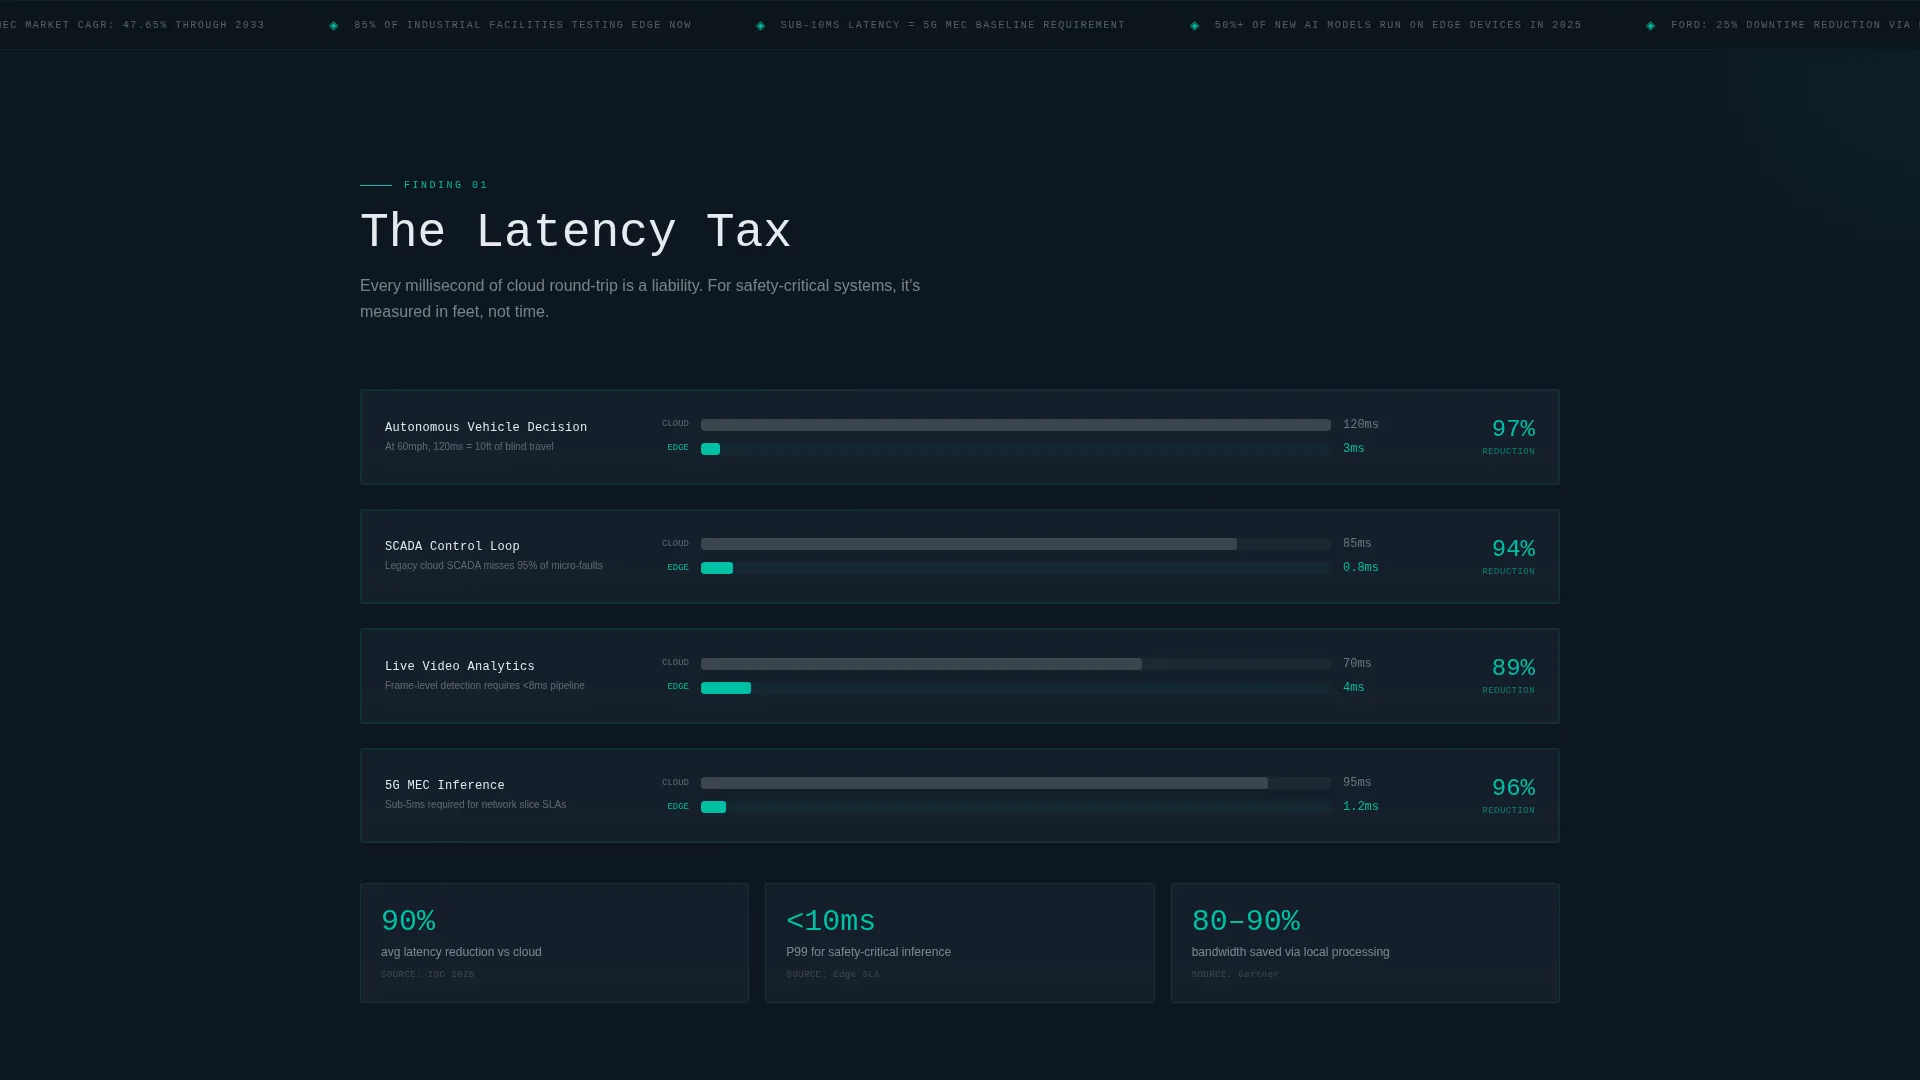Click the 94% reduction figure
This screenshot has height=1080, width=1920.
click(1513, 549)
